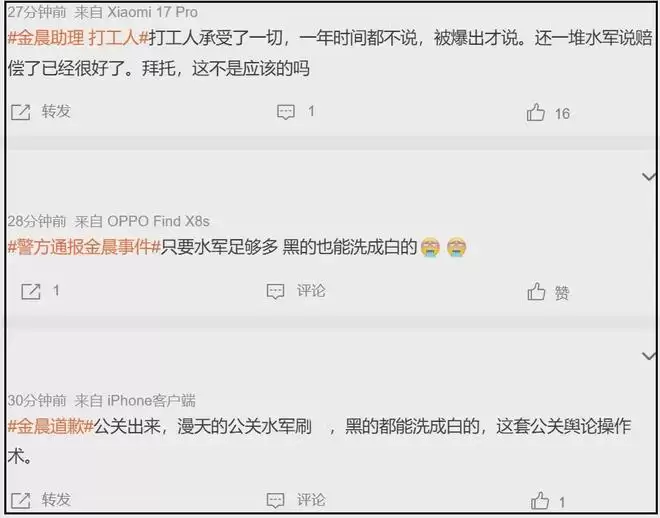The image size is (660, 518).
Task: Click 评论 label on the second post
Action: [311, 290]
